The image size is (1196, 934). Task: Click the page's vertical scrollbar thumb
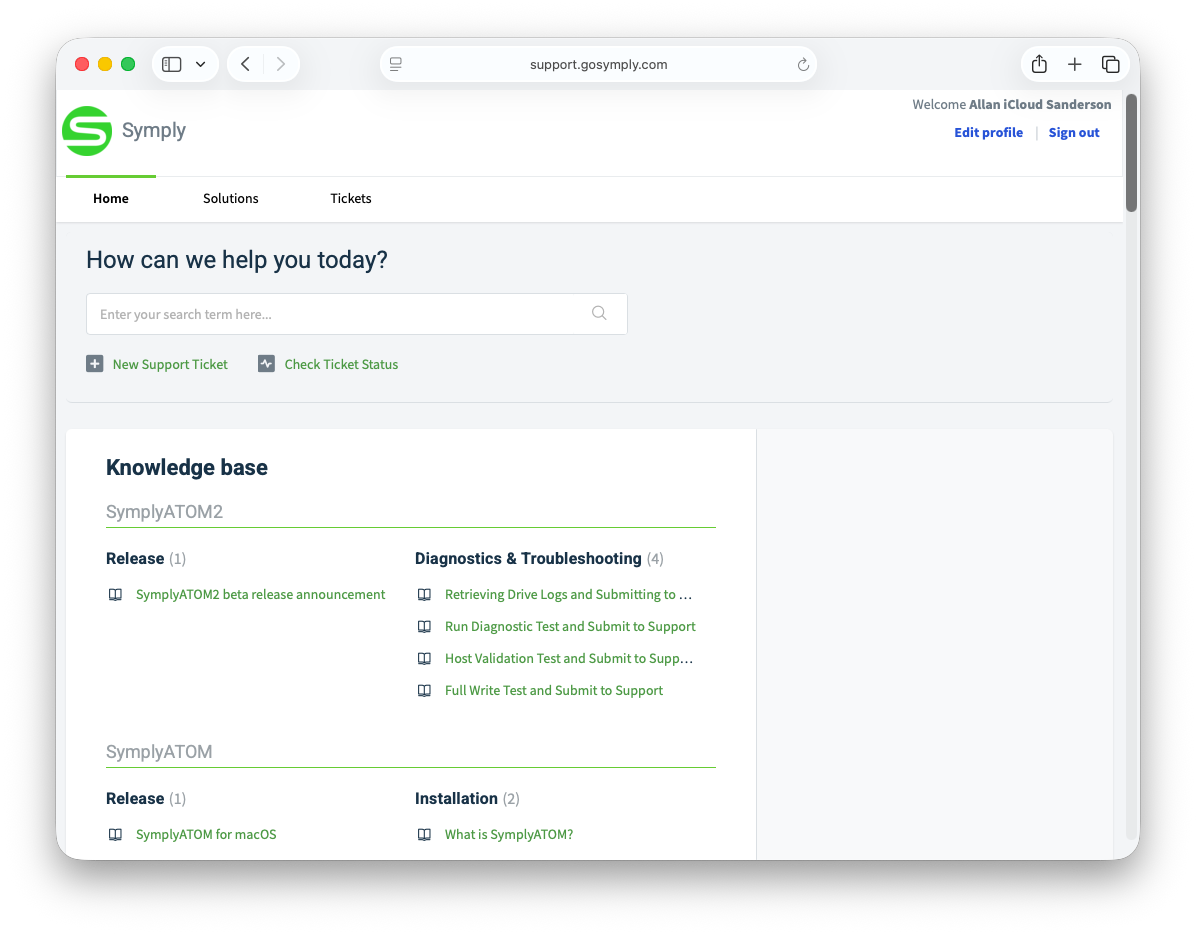(1131, 152)
